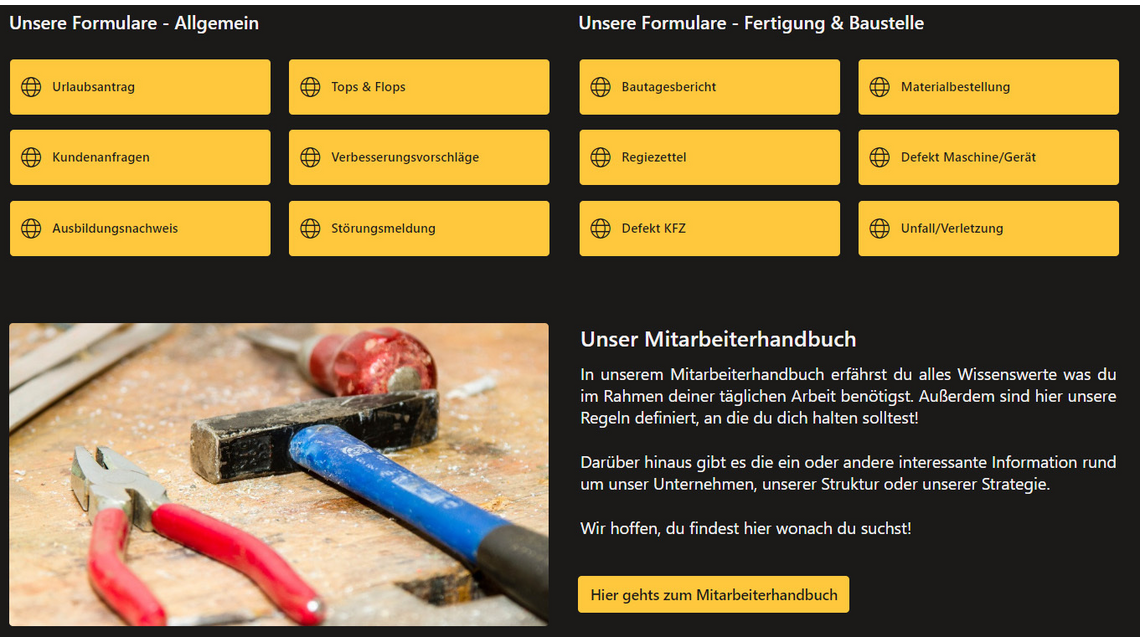Open Defekt Maschine/Gerät form
This screenshot has width=1140, height=642.
pyautogui.click(x=989, y=157)
